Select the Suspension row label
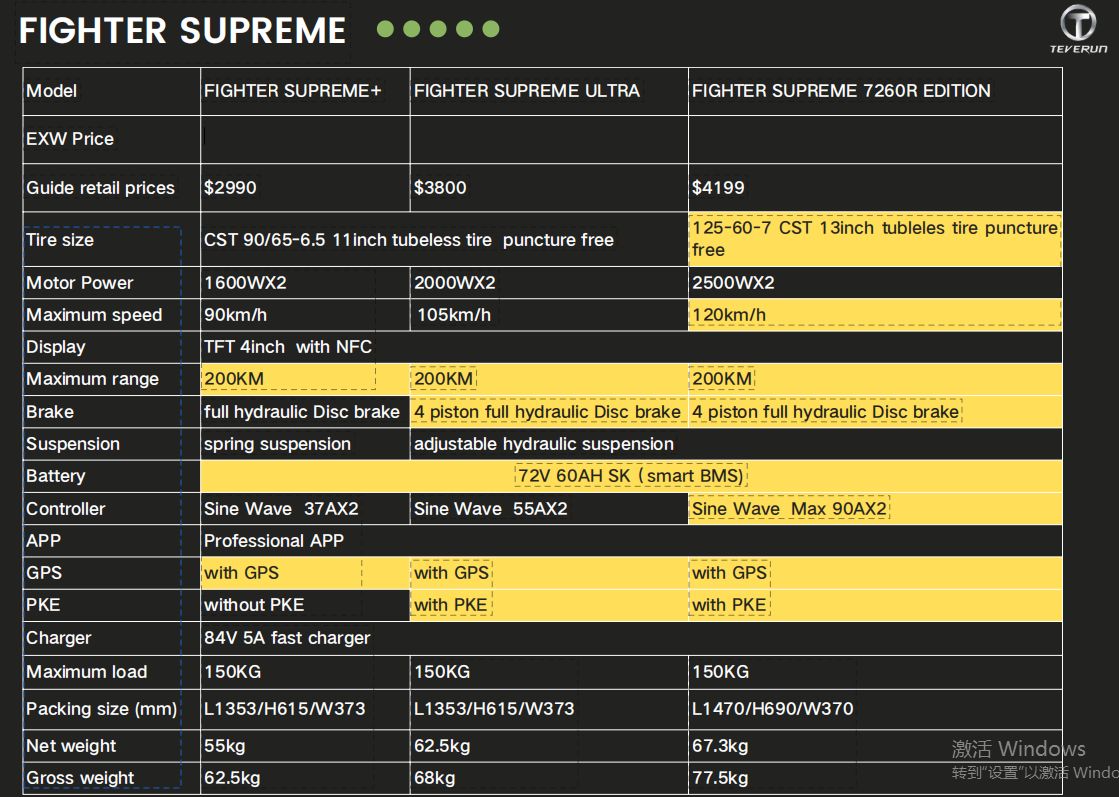Viewport: 1119px width, 797px height. pyautogui.click(x=73, y=444)
